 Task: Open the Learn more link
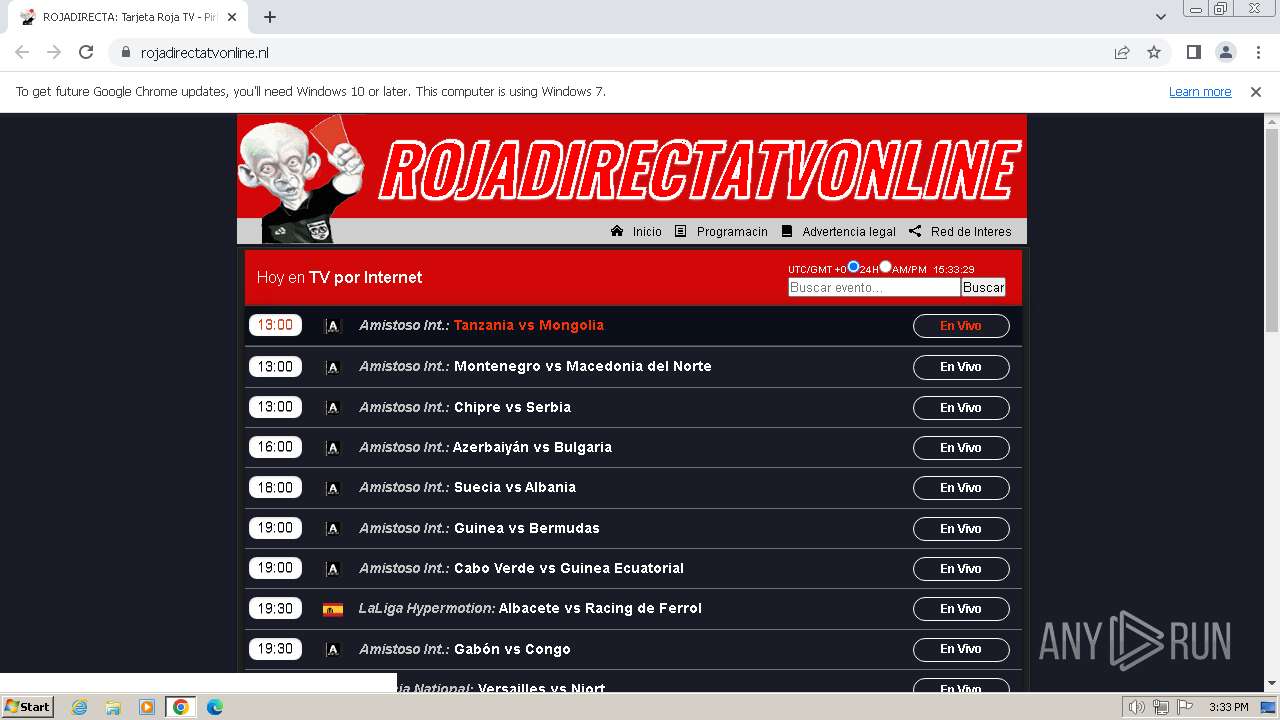click(1200, 92)
